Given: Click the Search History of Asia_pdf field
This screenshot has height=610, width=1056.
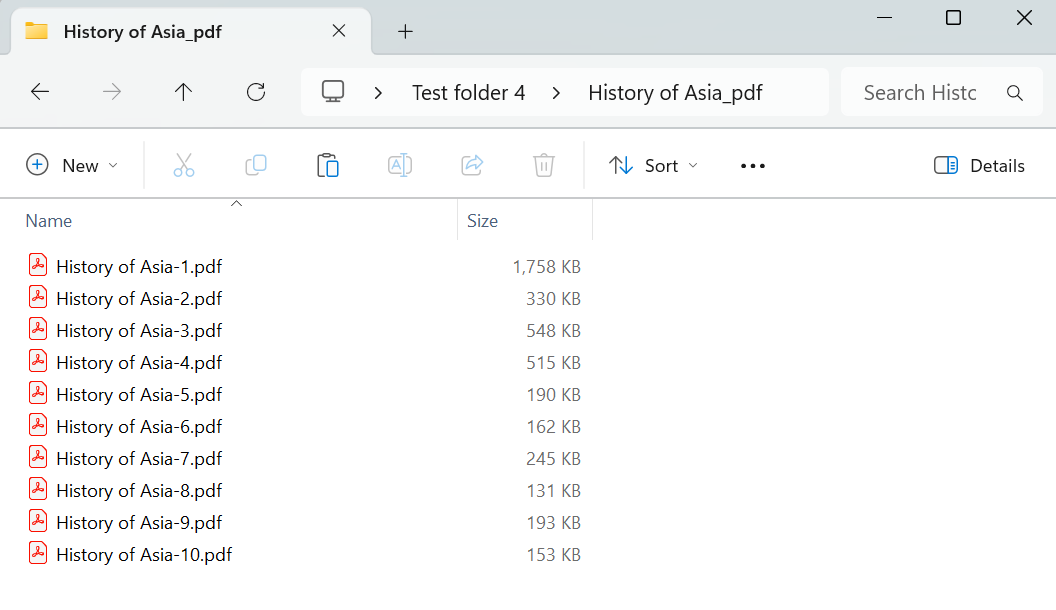Looking at the screenshot, I should tap(920, 93).
